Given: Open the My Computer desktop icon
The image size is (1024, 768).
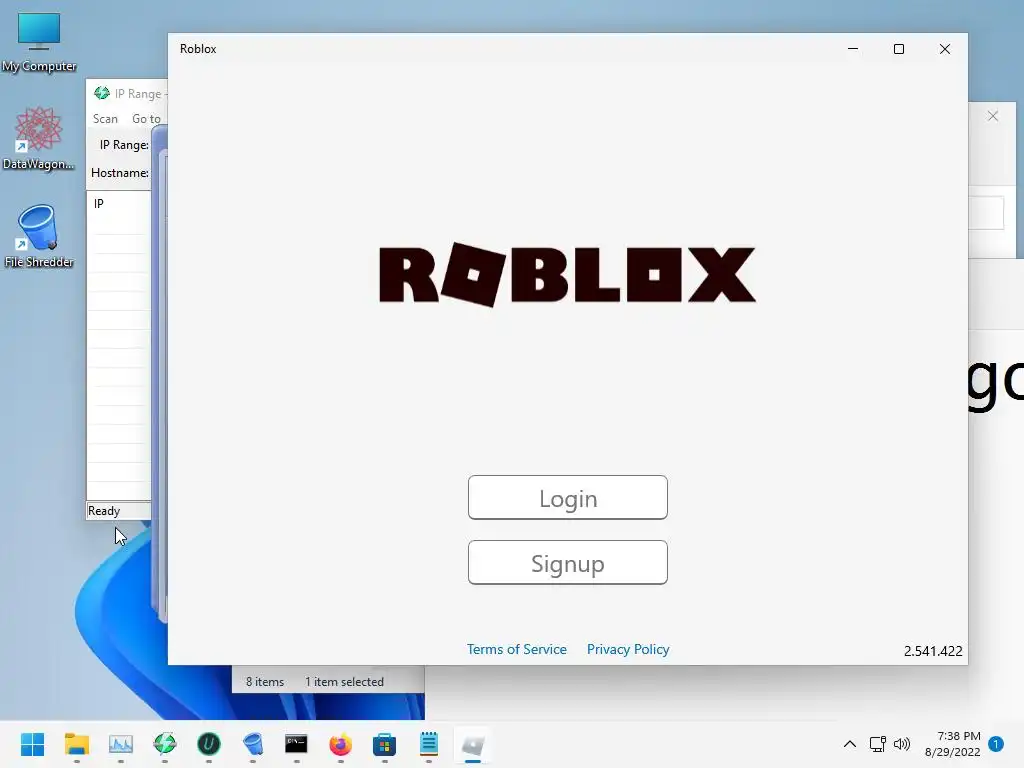Looking at the screenshot, I should (x=39, y=41).
